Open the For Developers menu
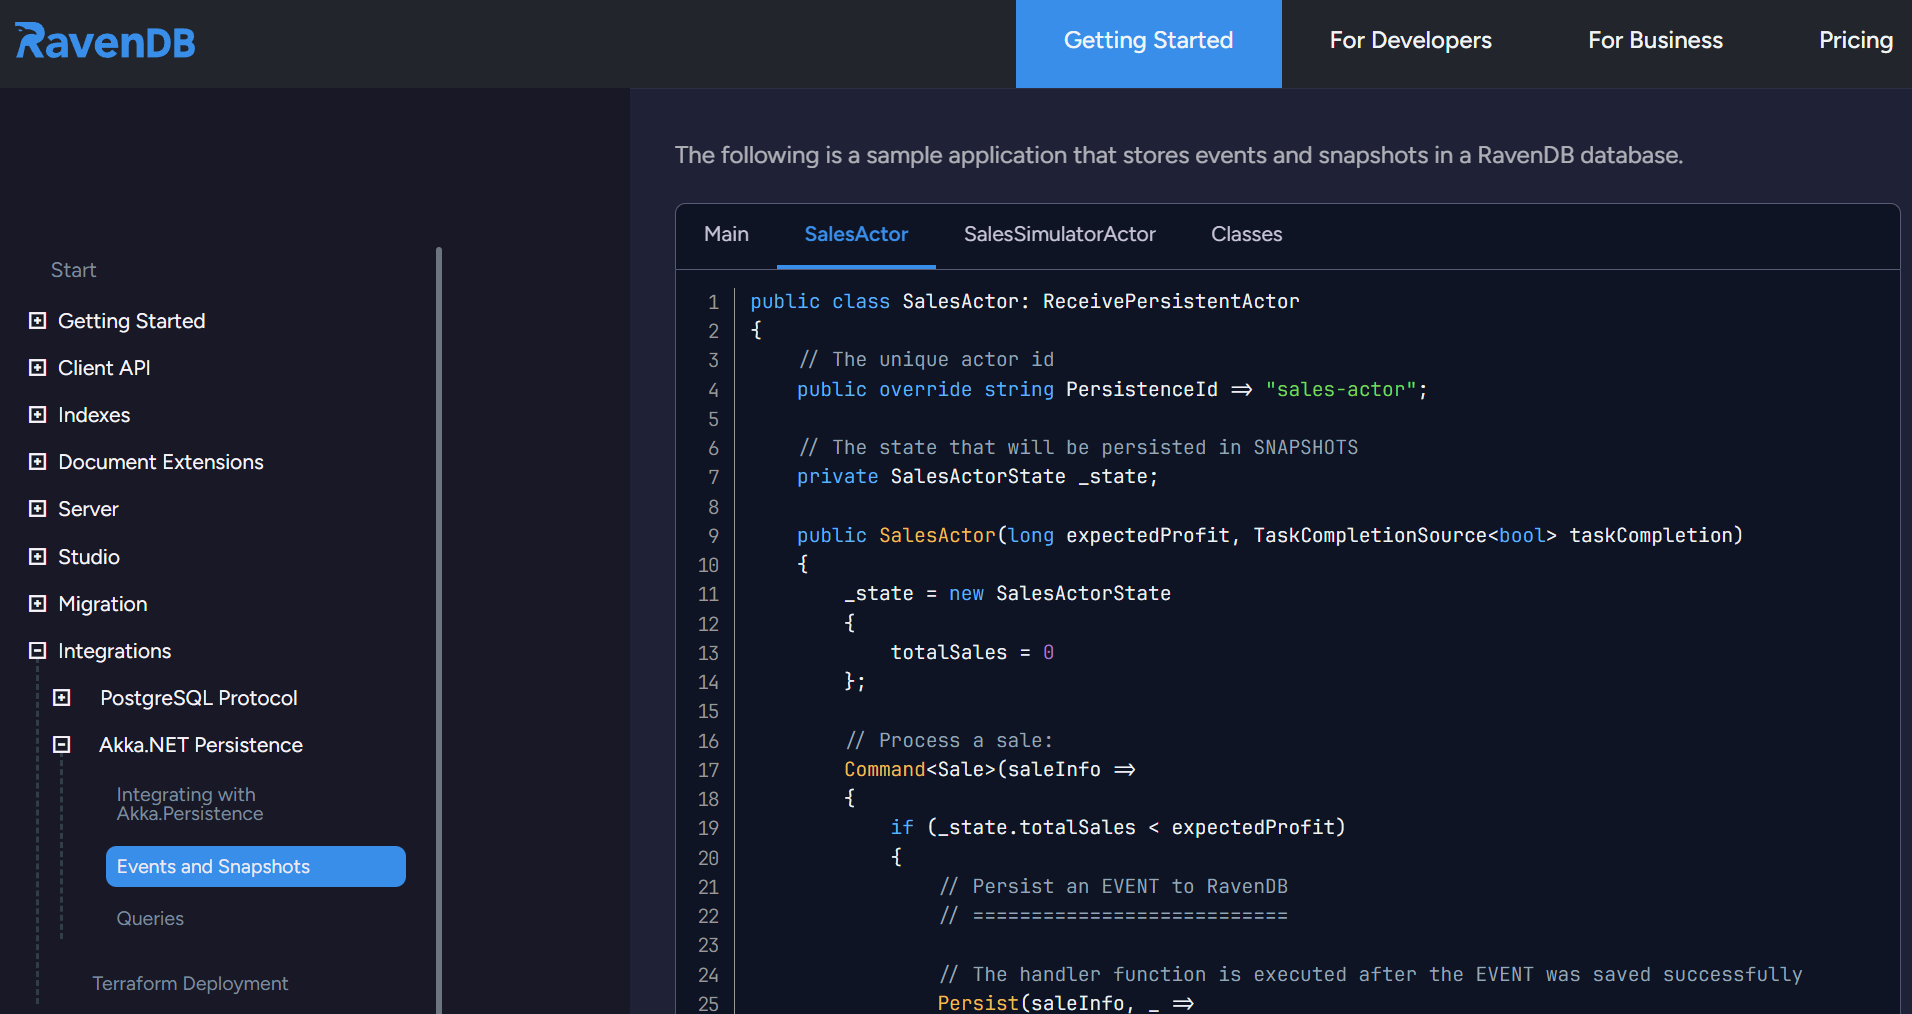This screenshot has height=1014, width=1912. pos(1410,41)
